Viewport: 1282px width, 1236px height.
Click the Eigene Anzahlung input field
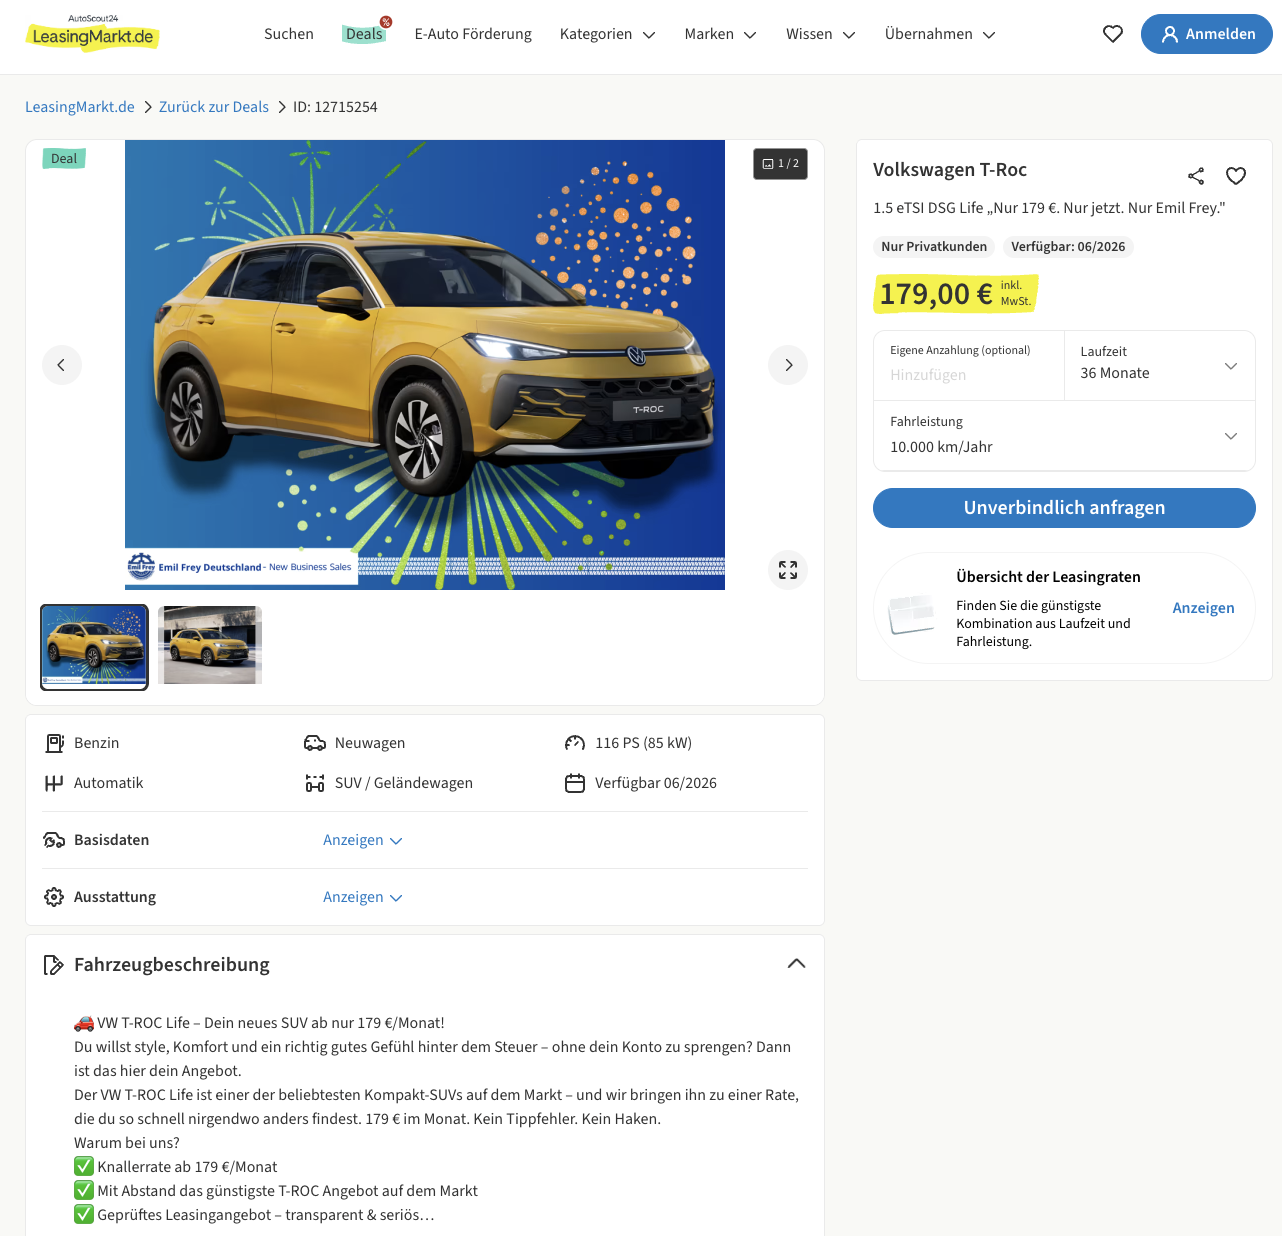pyautogui.click(x=968, y=375)
